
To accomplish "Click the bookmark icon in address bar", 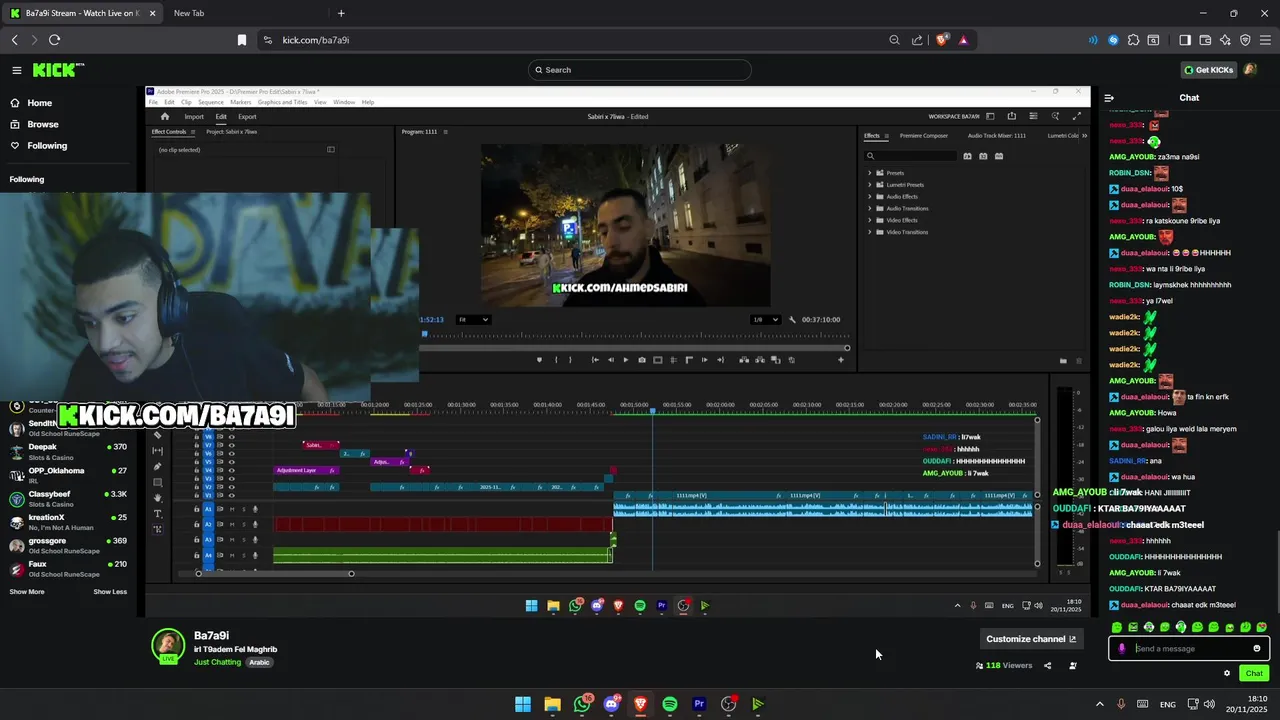I will pyautogui.click(x=242, y=40).
